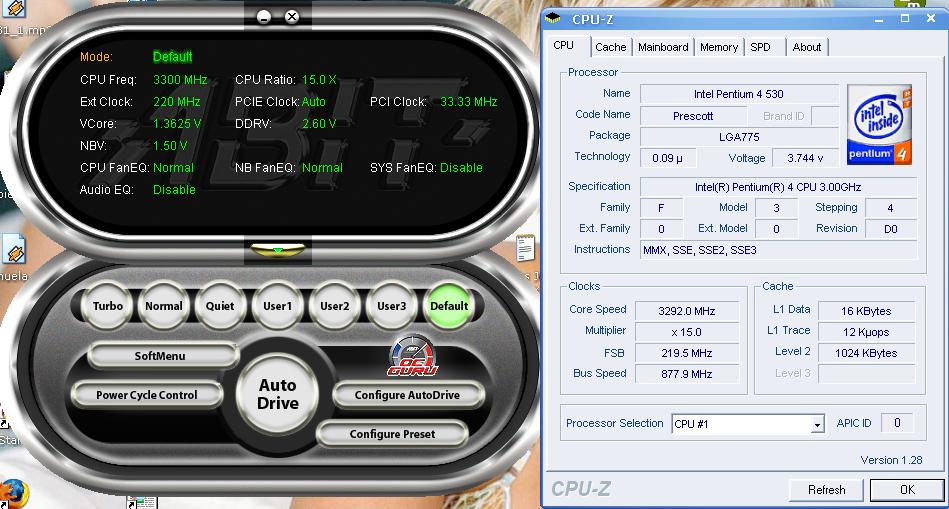Open the Mainboard tab
This screenshot has height=509, width=949.
pyautogui.click(x=663, y=47)
